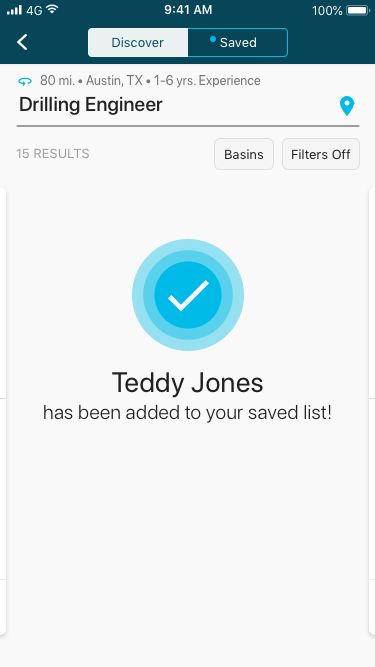
Task: Open the Saved tab
Action: (x=238, y=43)
